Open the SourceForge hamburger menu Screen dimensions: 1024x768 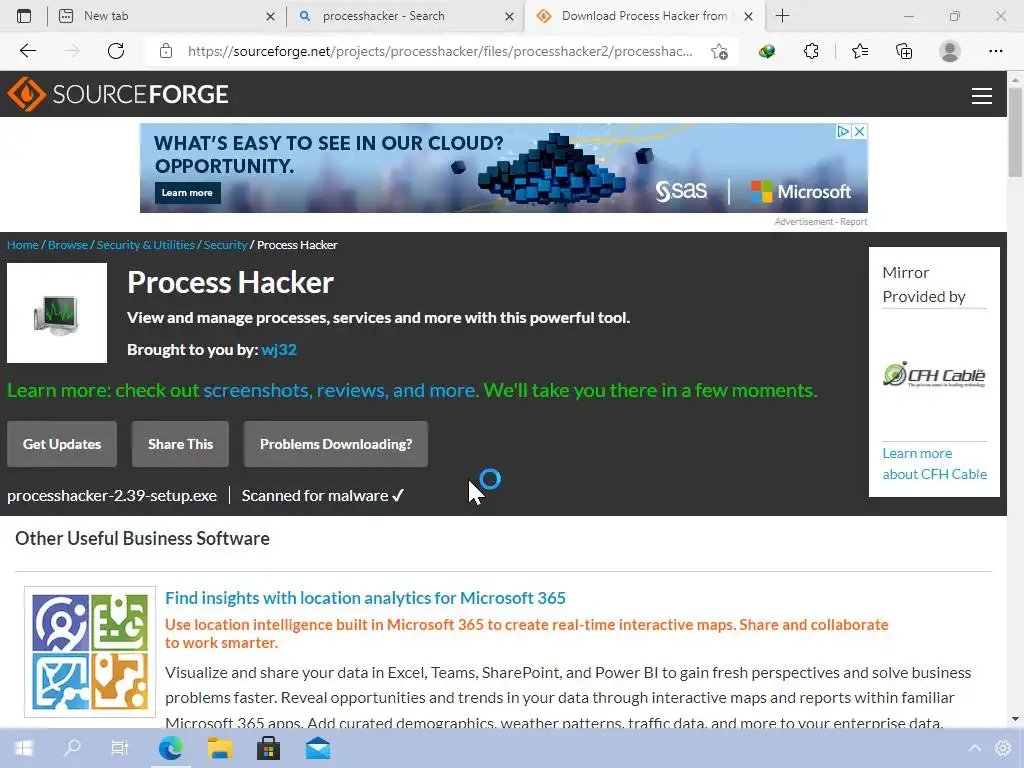click(x=981, y=95)
